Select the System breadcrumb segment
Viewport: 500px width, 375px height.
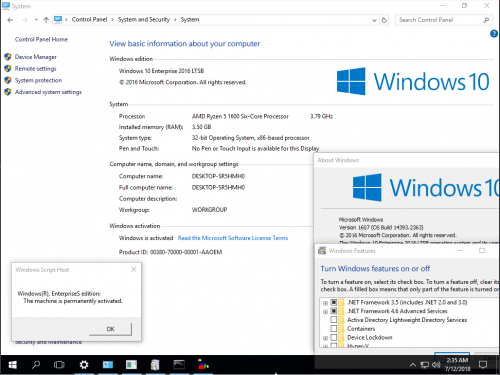pyautogui.click(x=190, y=20)
